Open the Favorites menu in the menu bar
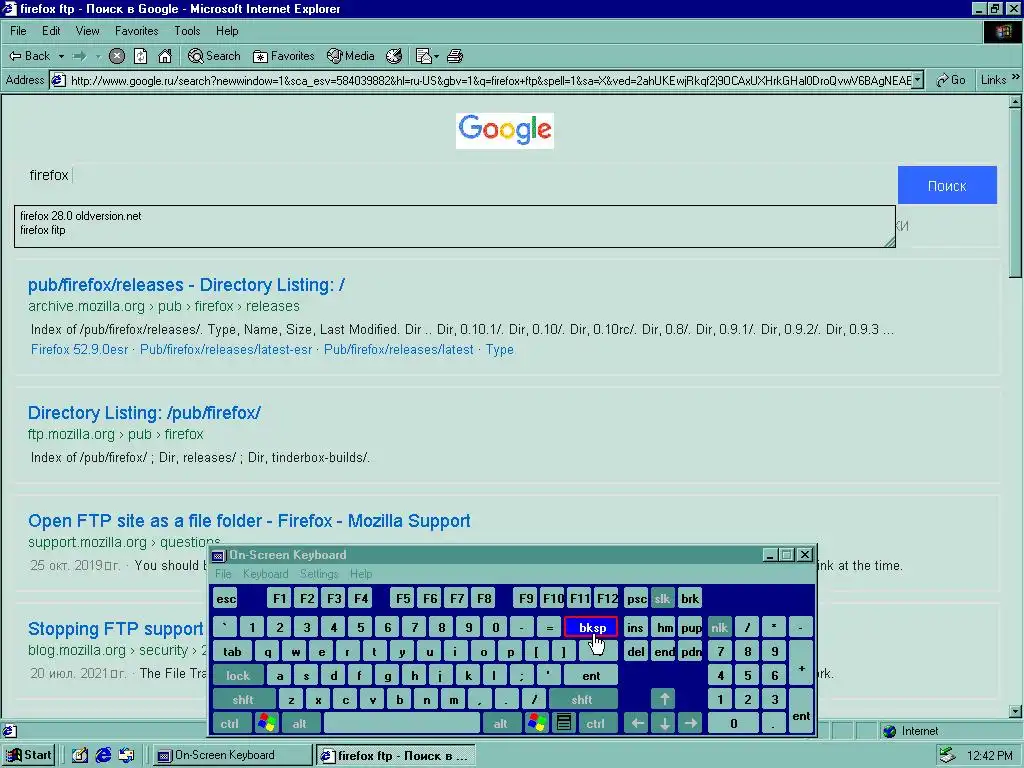 pos(136,31)
